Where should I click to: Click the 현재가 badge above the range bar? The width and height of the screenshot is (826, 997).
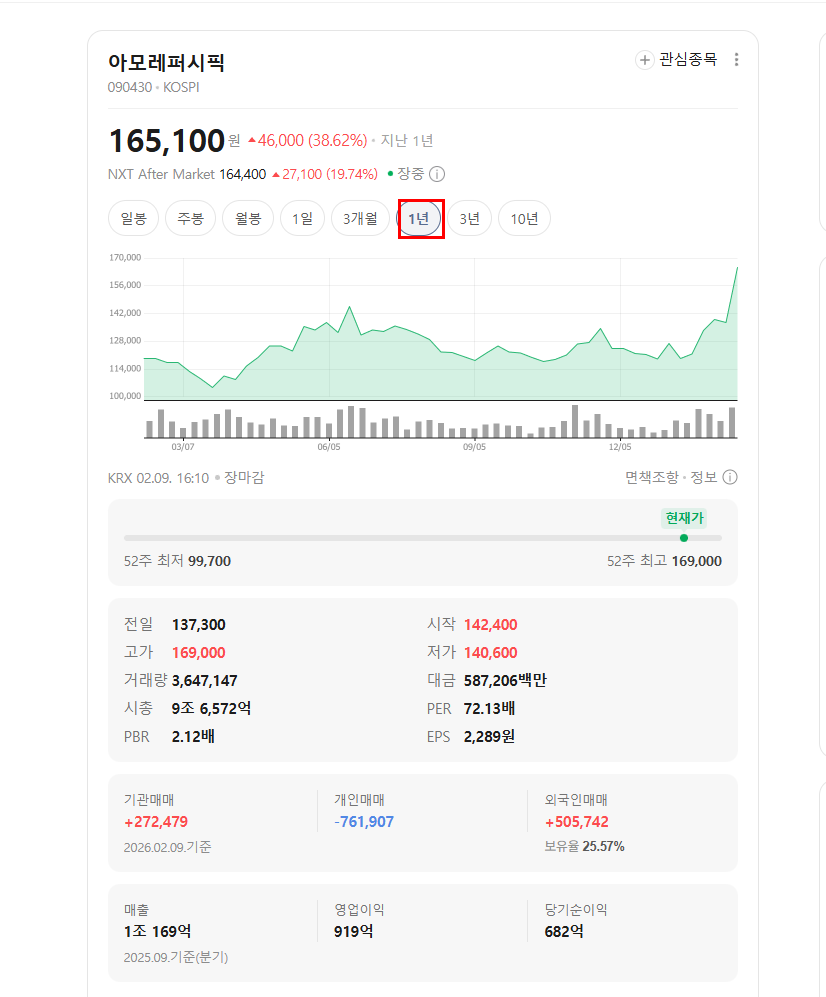click(x=684, y=518)
